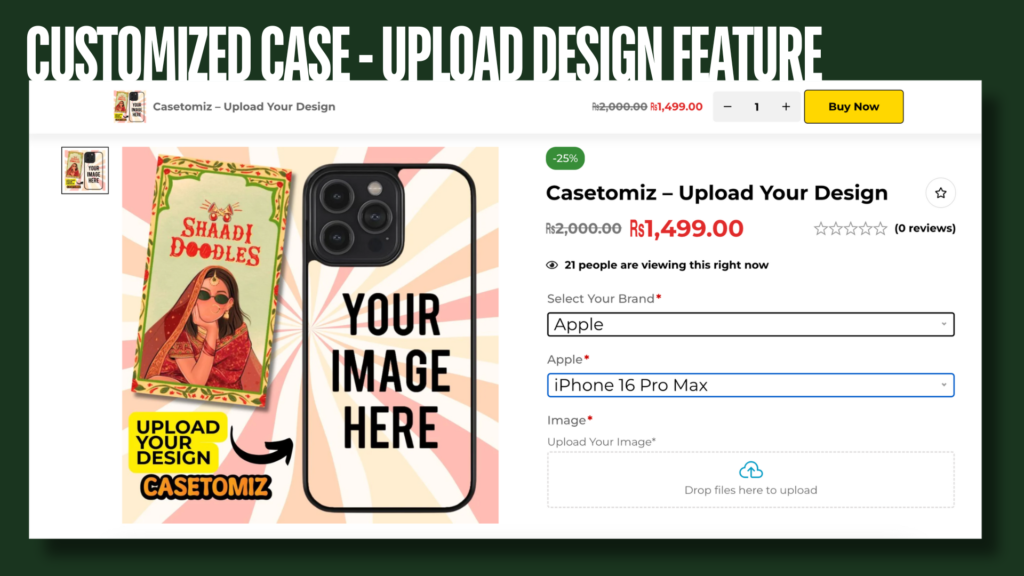Click the cloud upload icon
The width and height of the screenshot is (1024, 576).
pyautogui.click(x=750, y=470)
